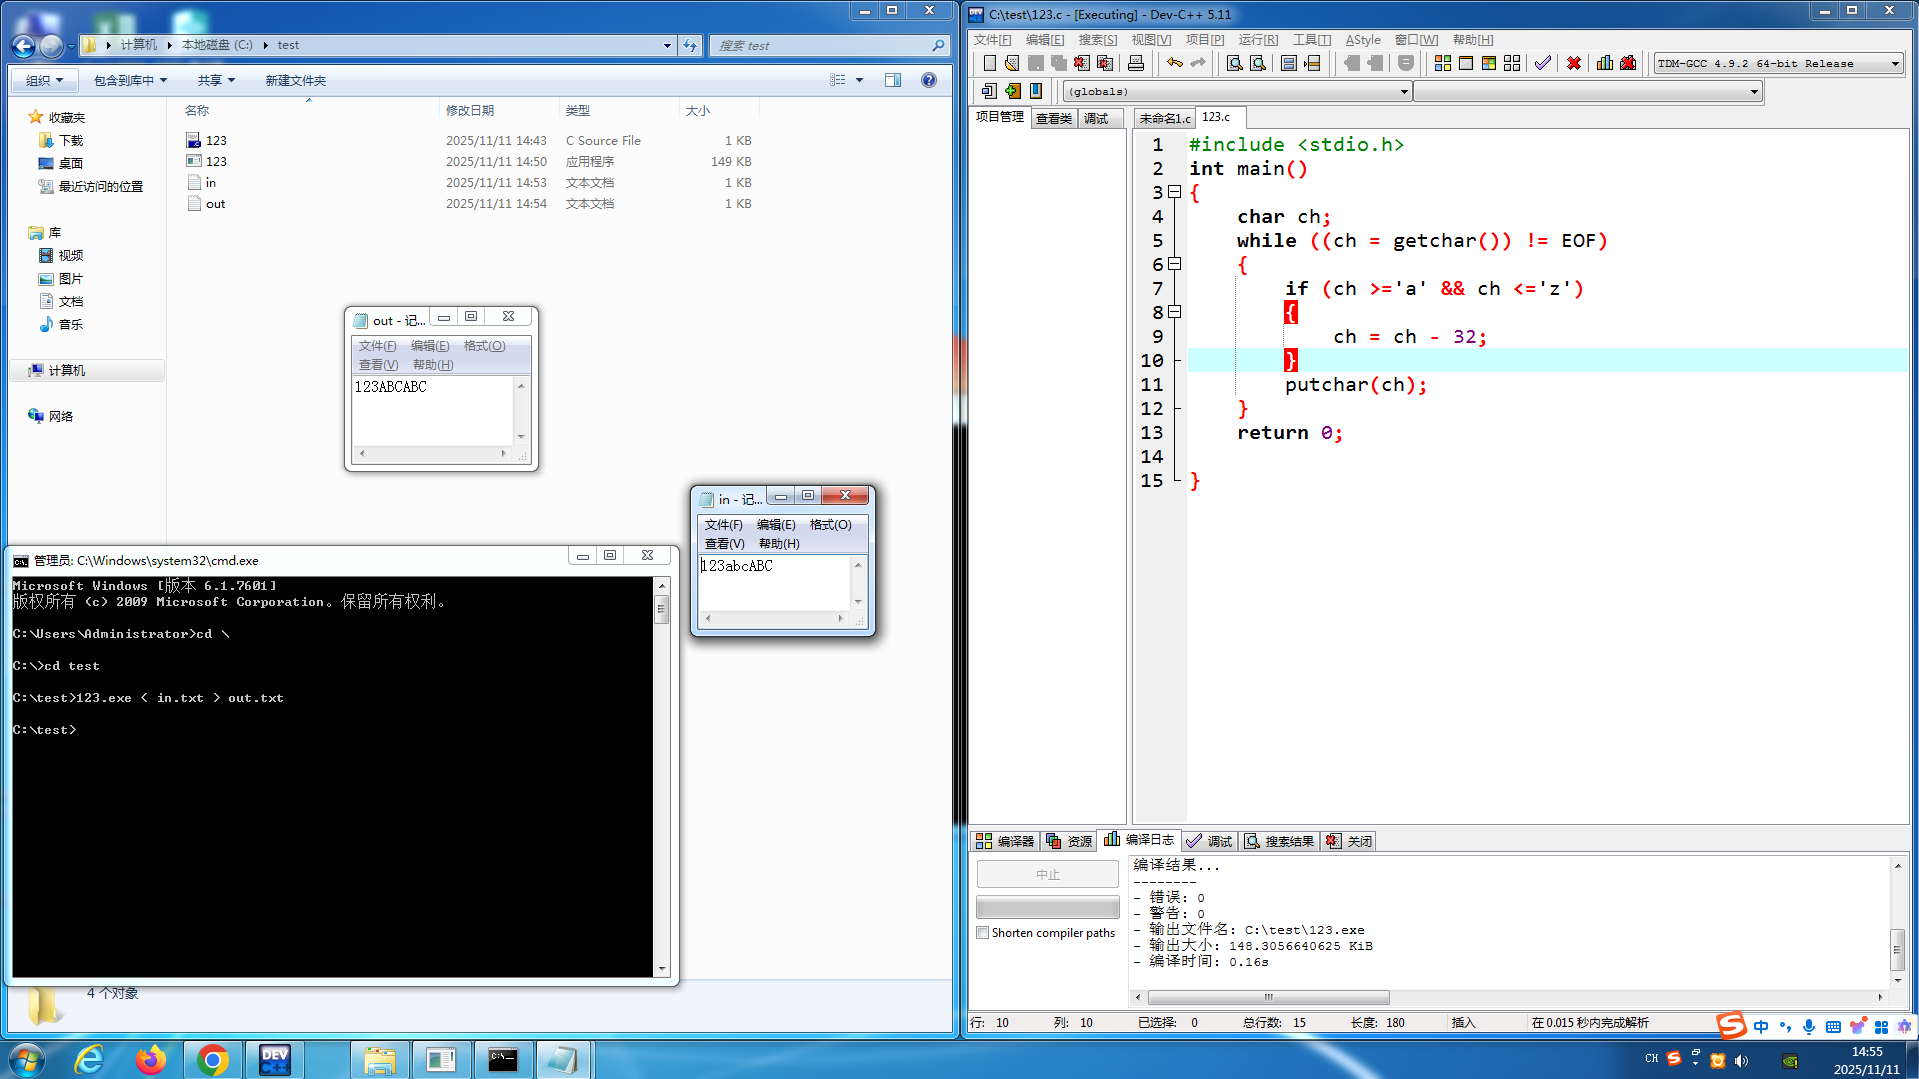Click the Toggle bookmark icon in Dev-C++
The image size is (1919, 1079).
(1036, 91)
